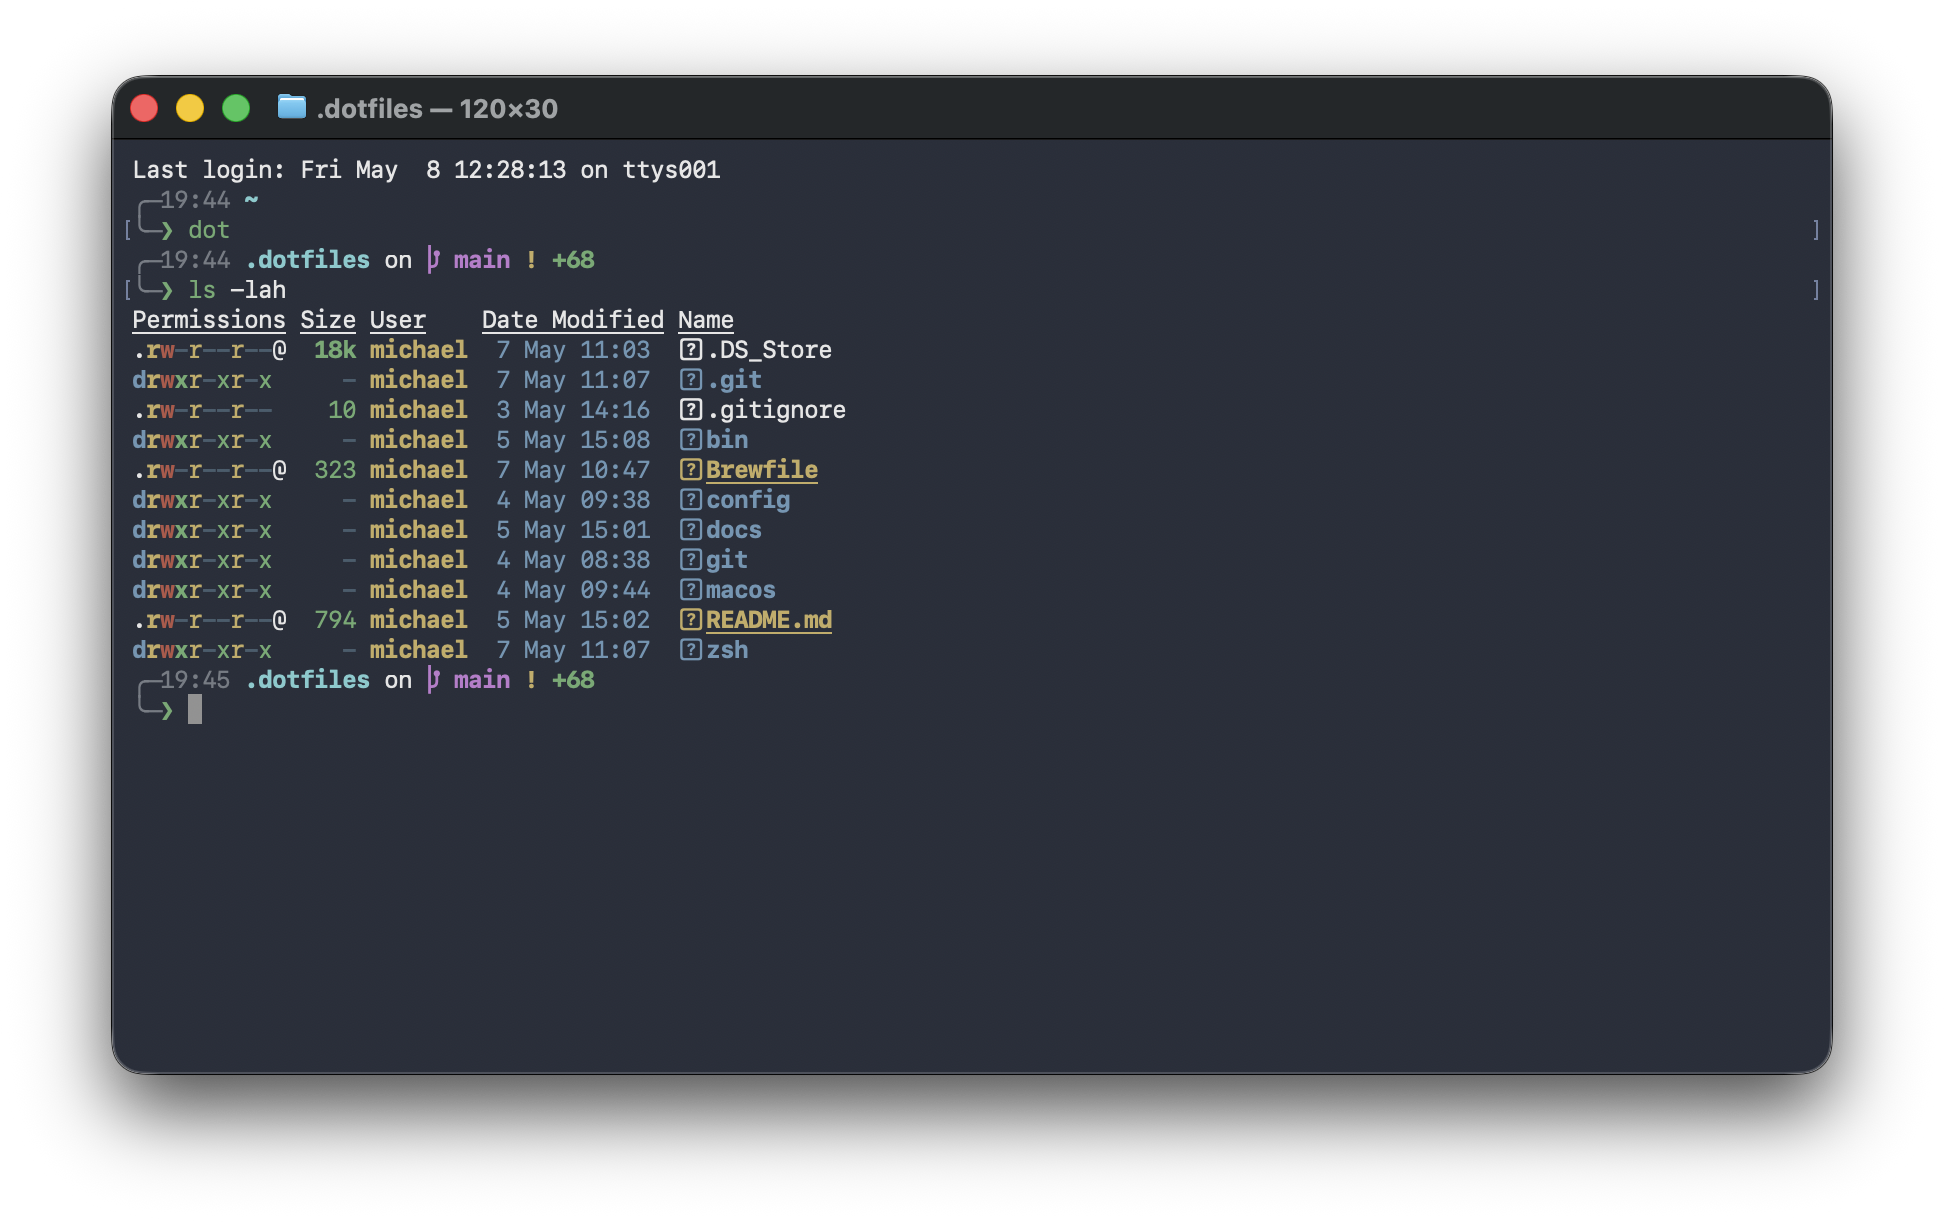Click the 'main' branch name in the last prompt
This screenshot has height=1222, width=1944.
pos(482,680)
